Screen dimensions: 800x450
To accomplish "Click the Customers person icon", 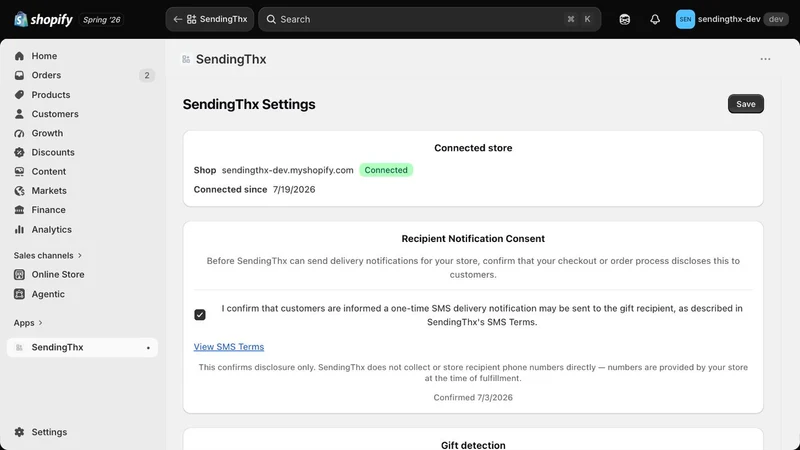I will click(x=19, y=114).
